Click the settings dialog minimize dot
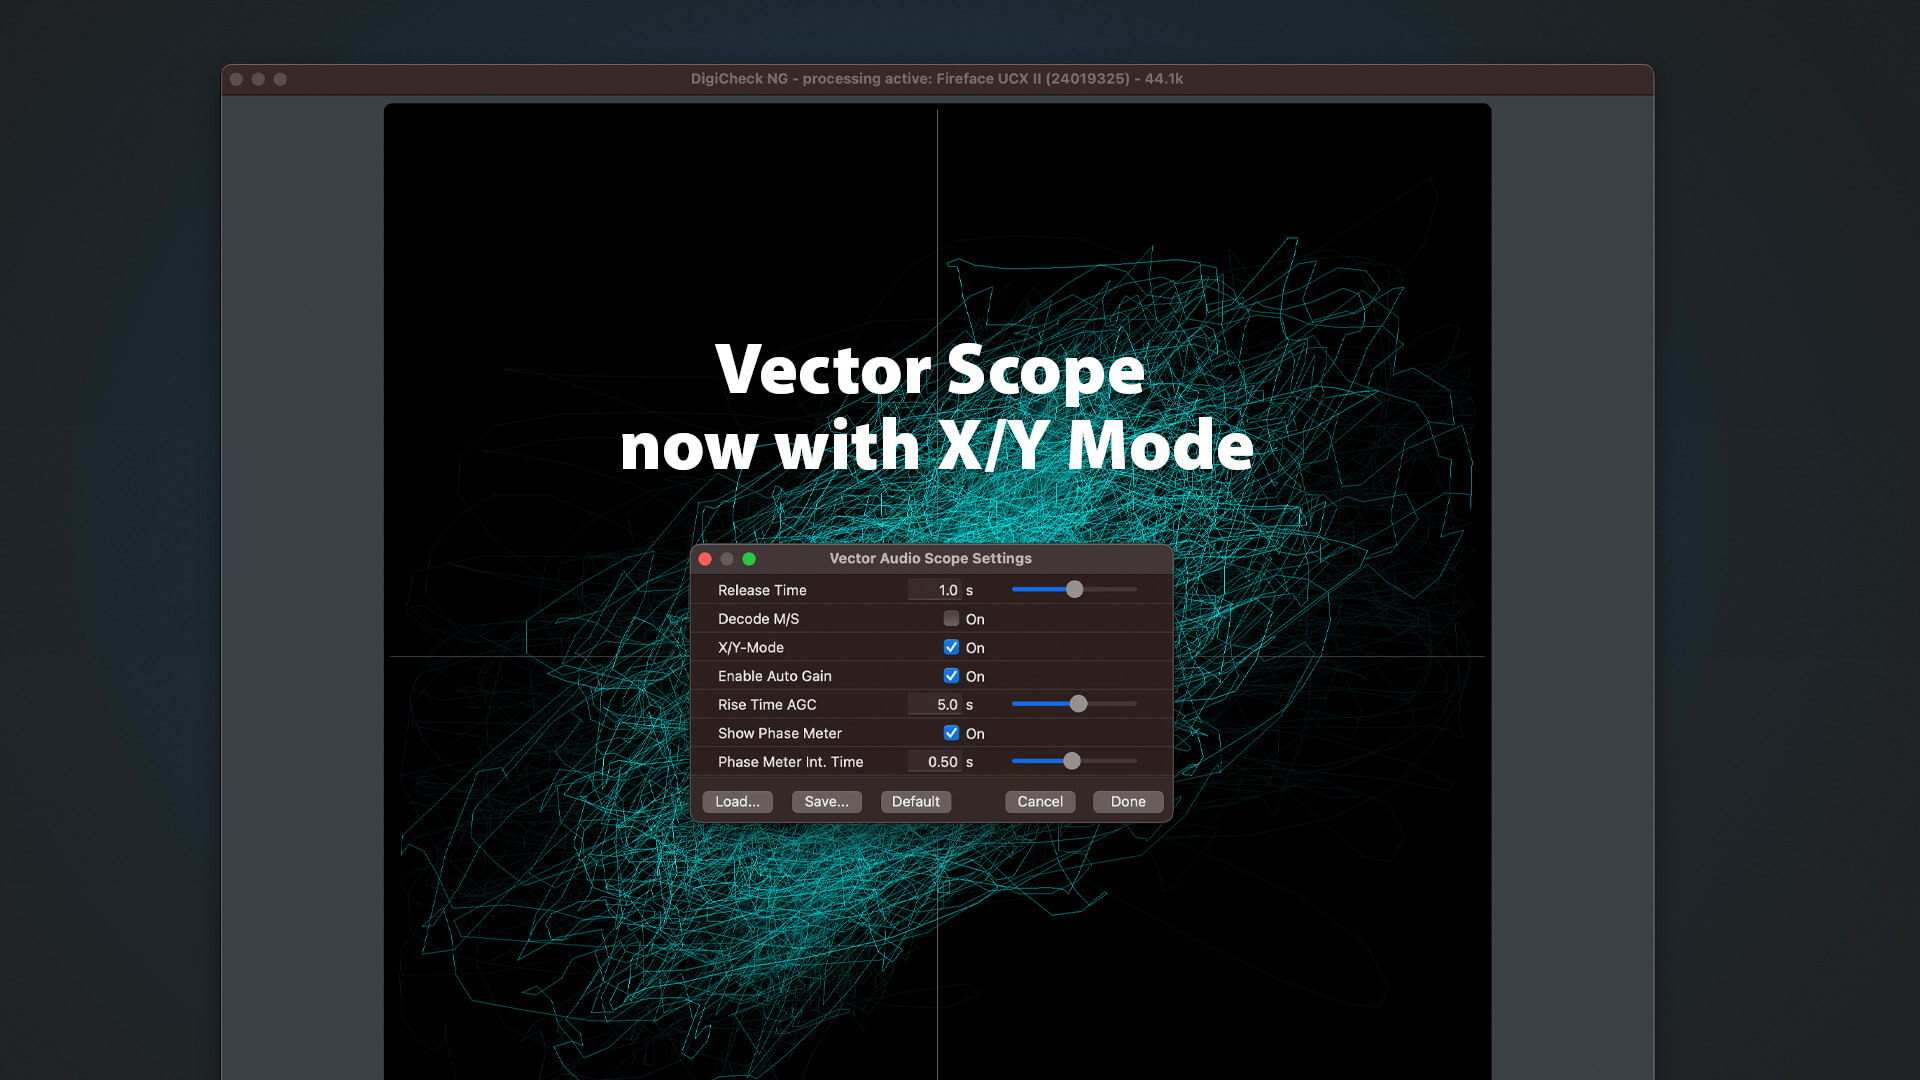1920x1080 pixels. coord(727,559)
